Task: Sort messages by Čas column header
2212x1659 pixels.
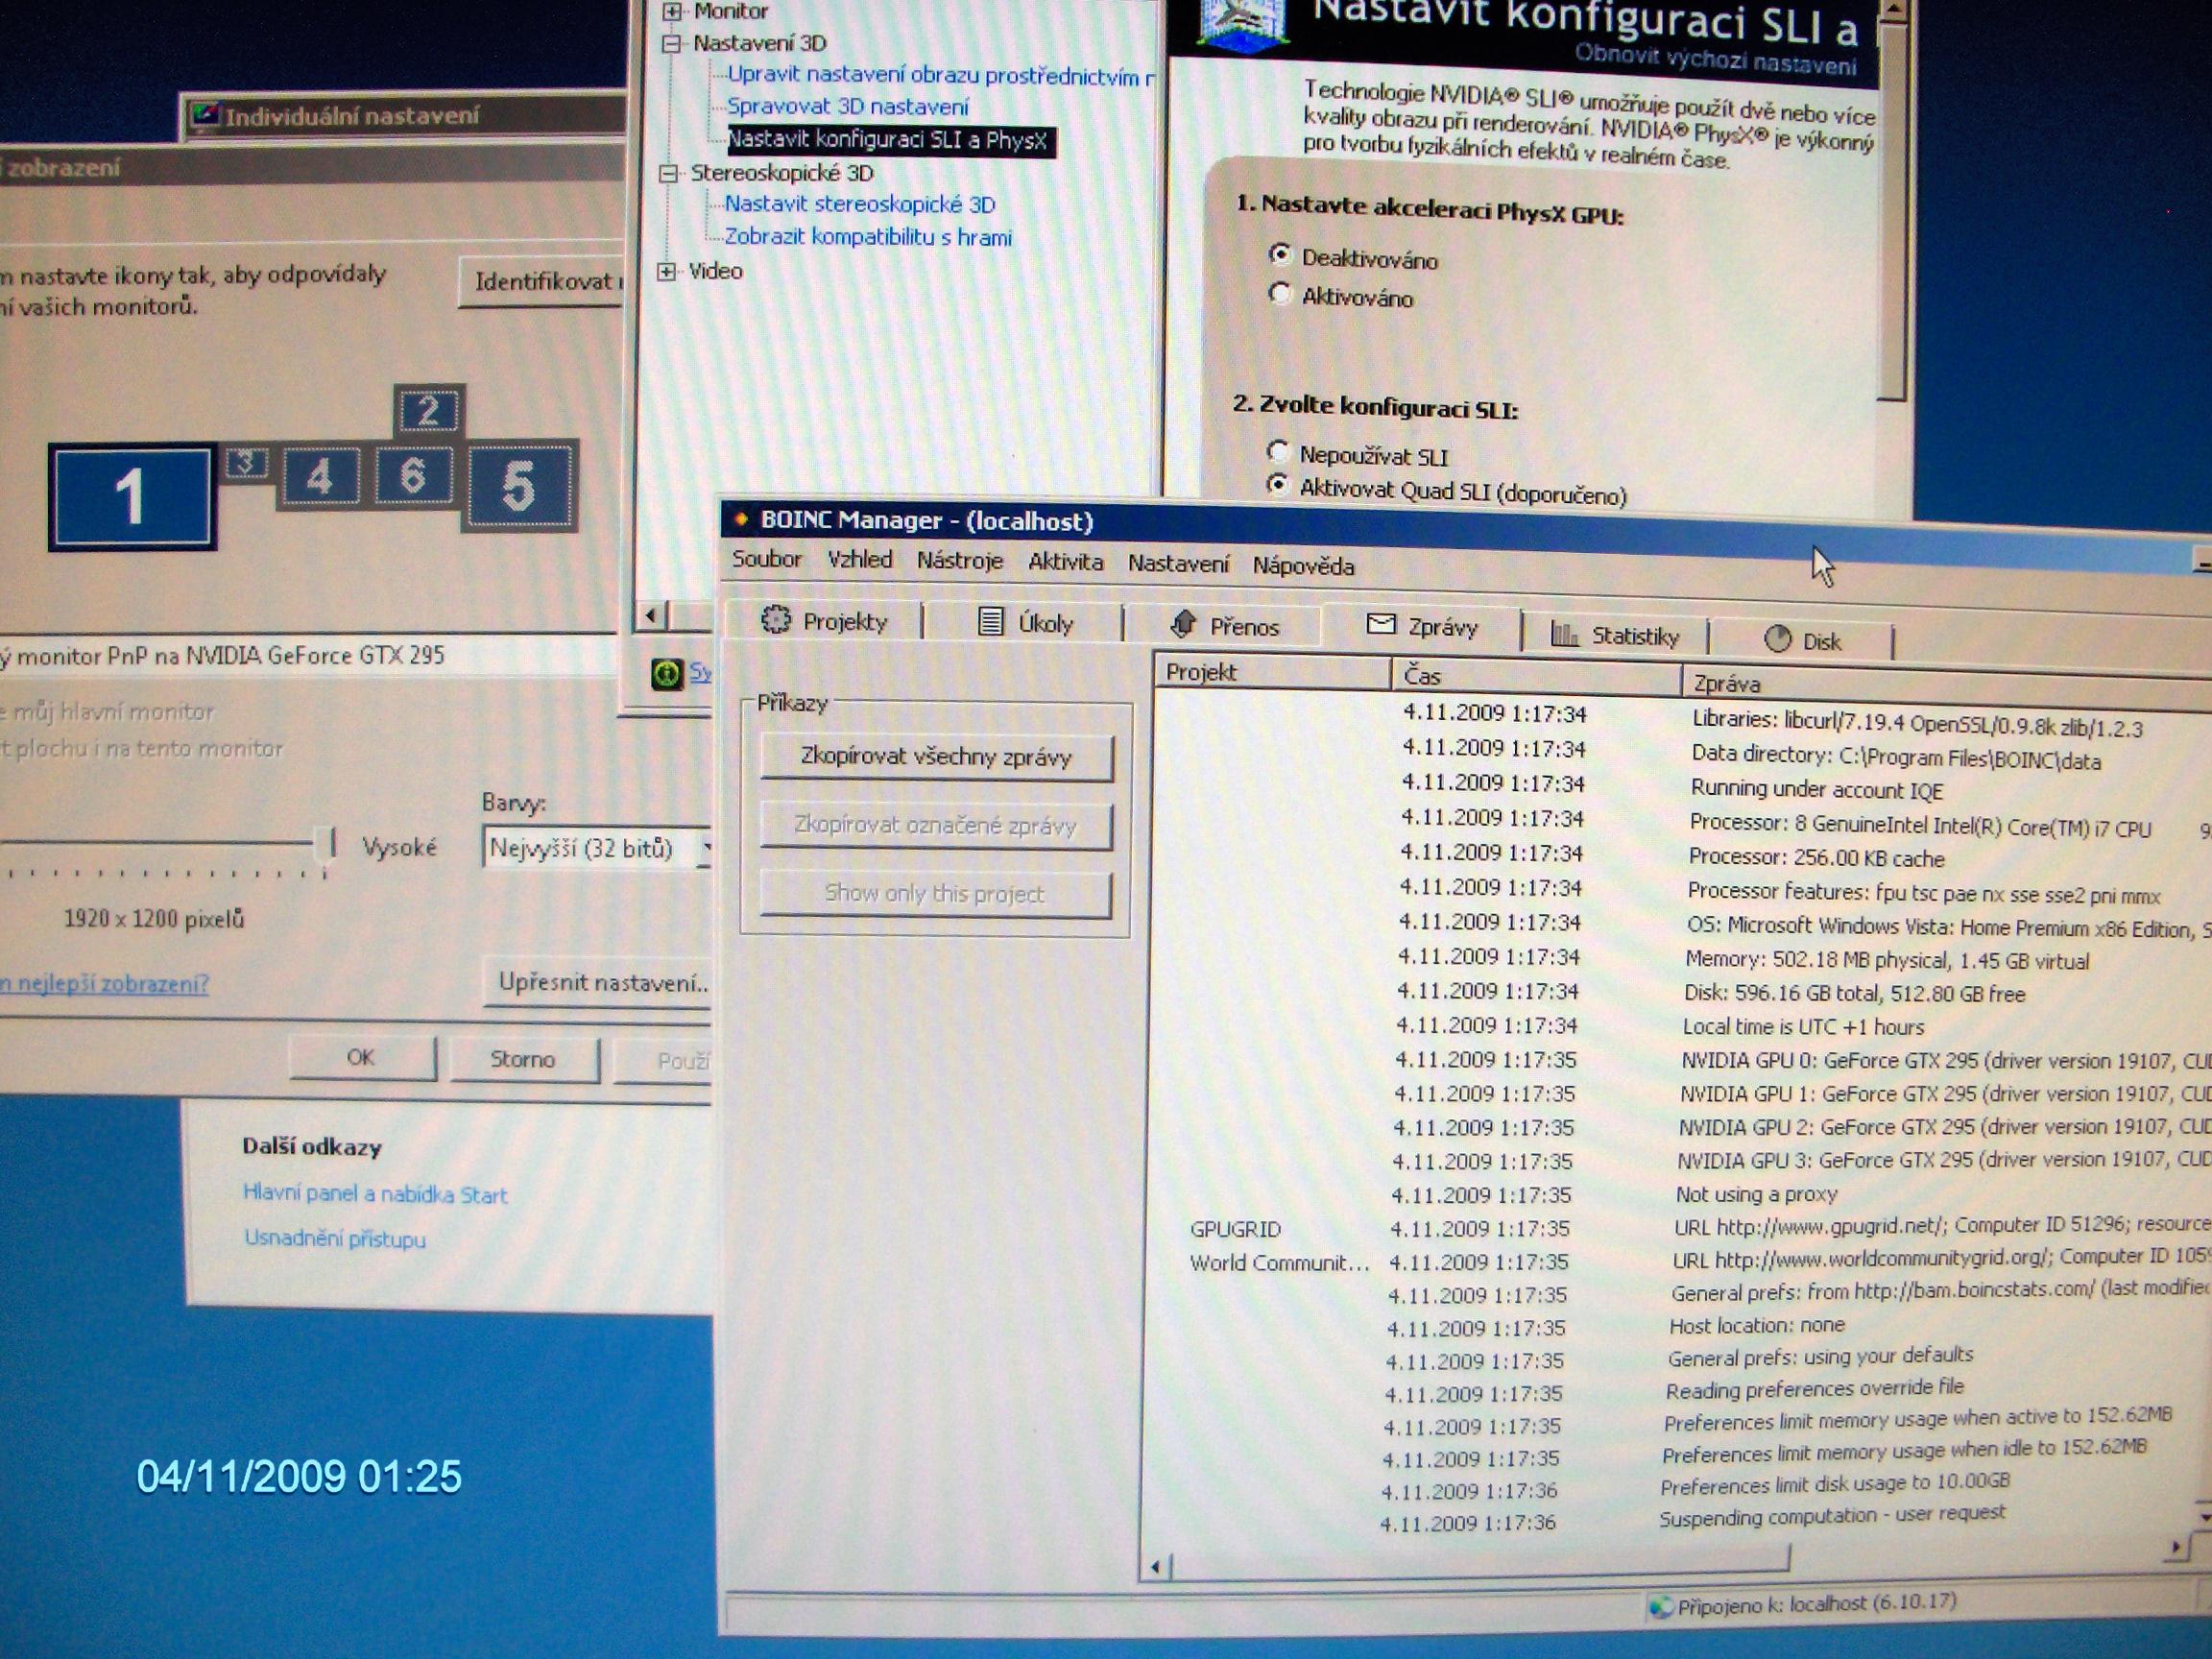Action: (1537, 677)
